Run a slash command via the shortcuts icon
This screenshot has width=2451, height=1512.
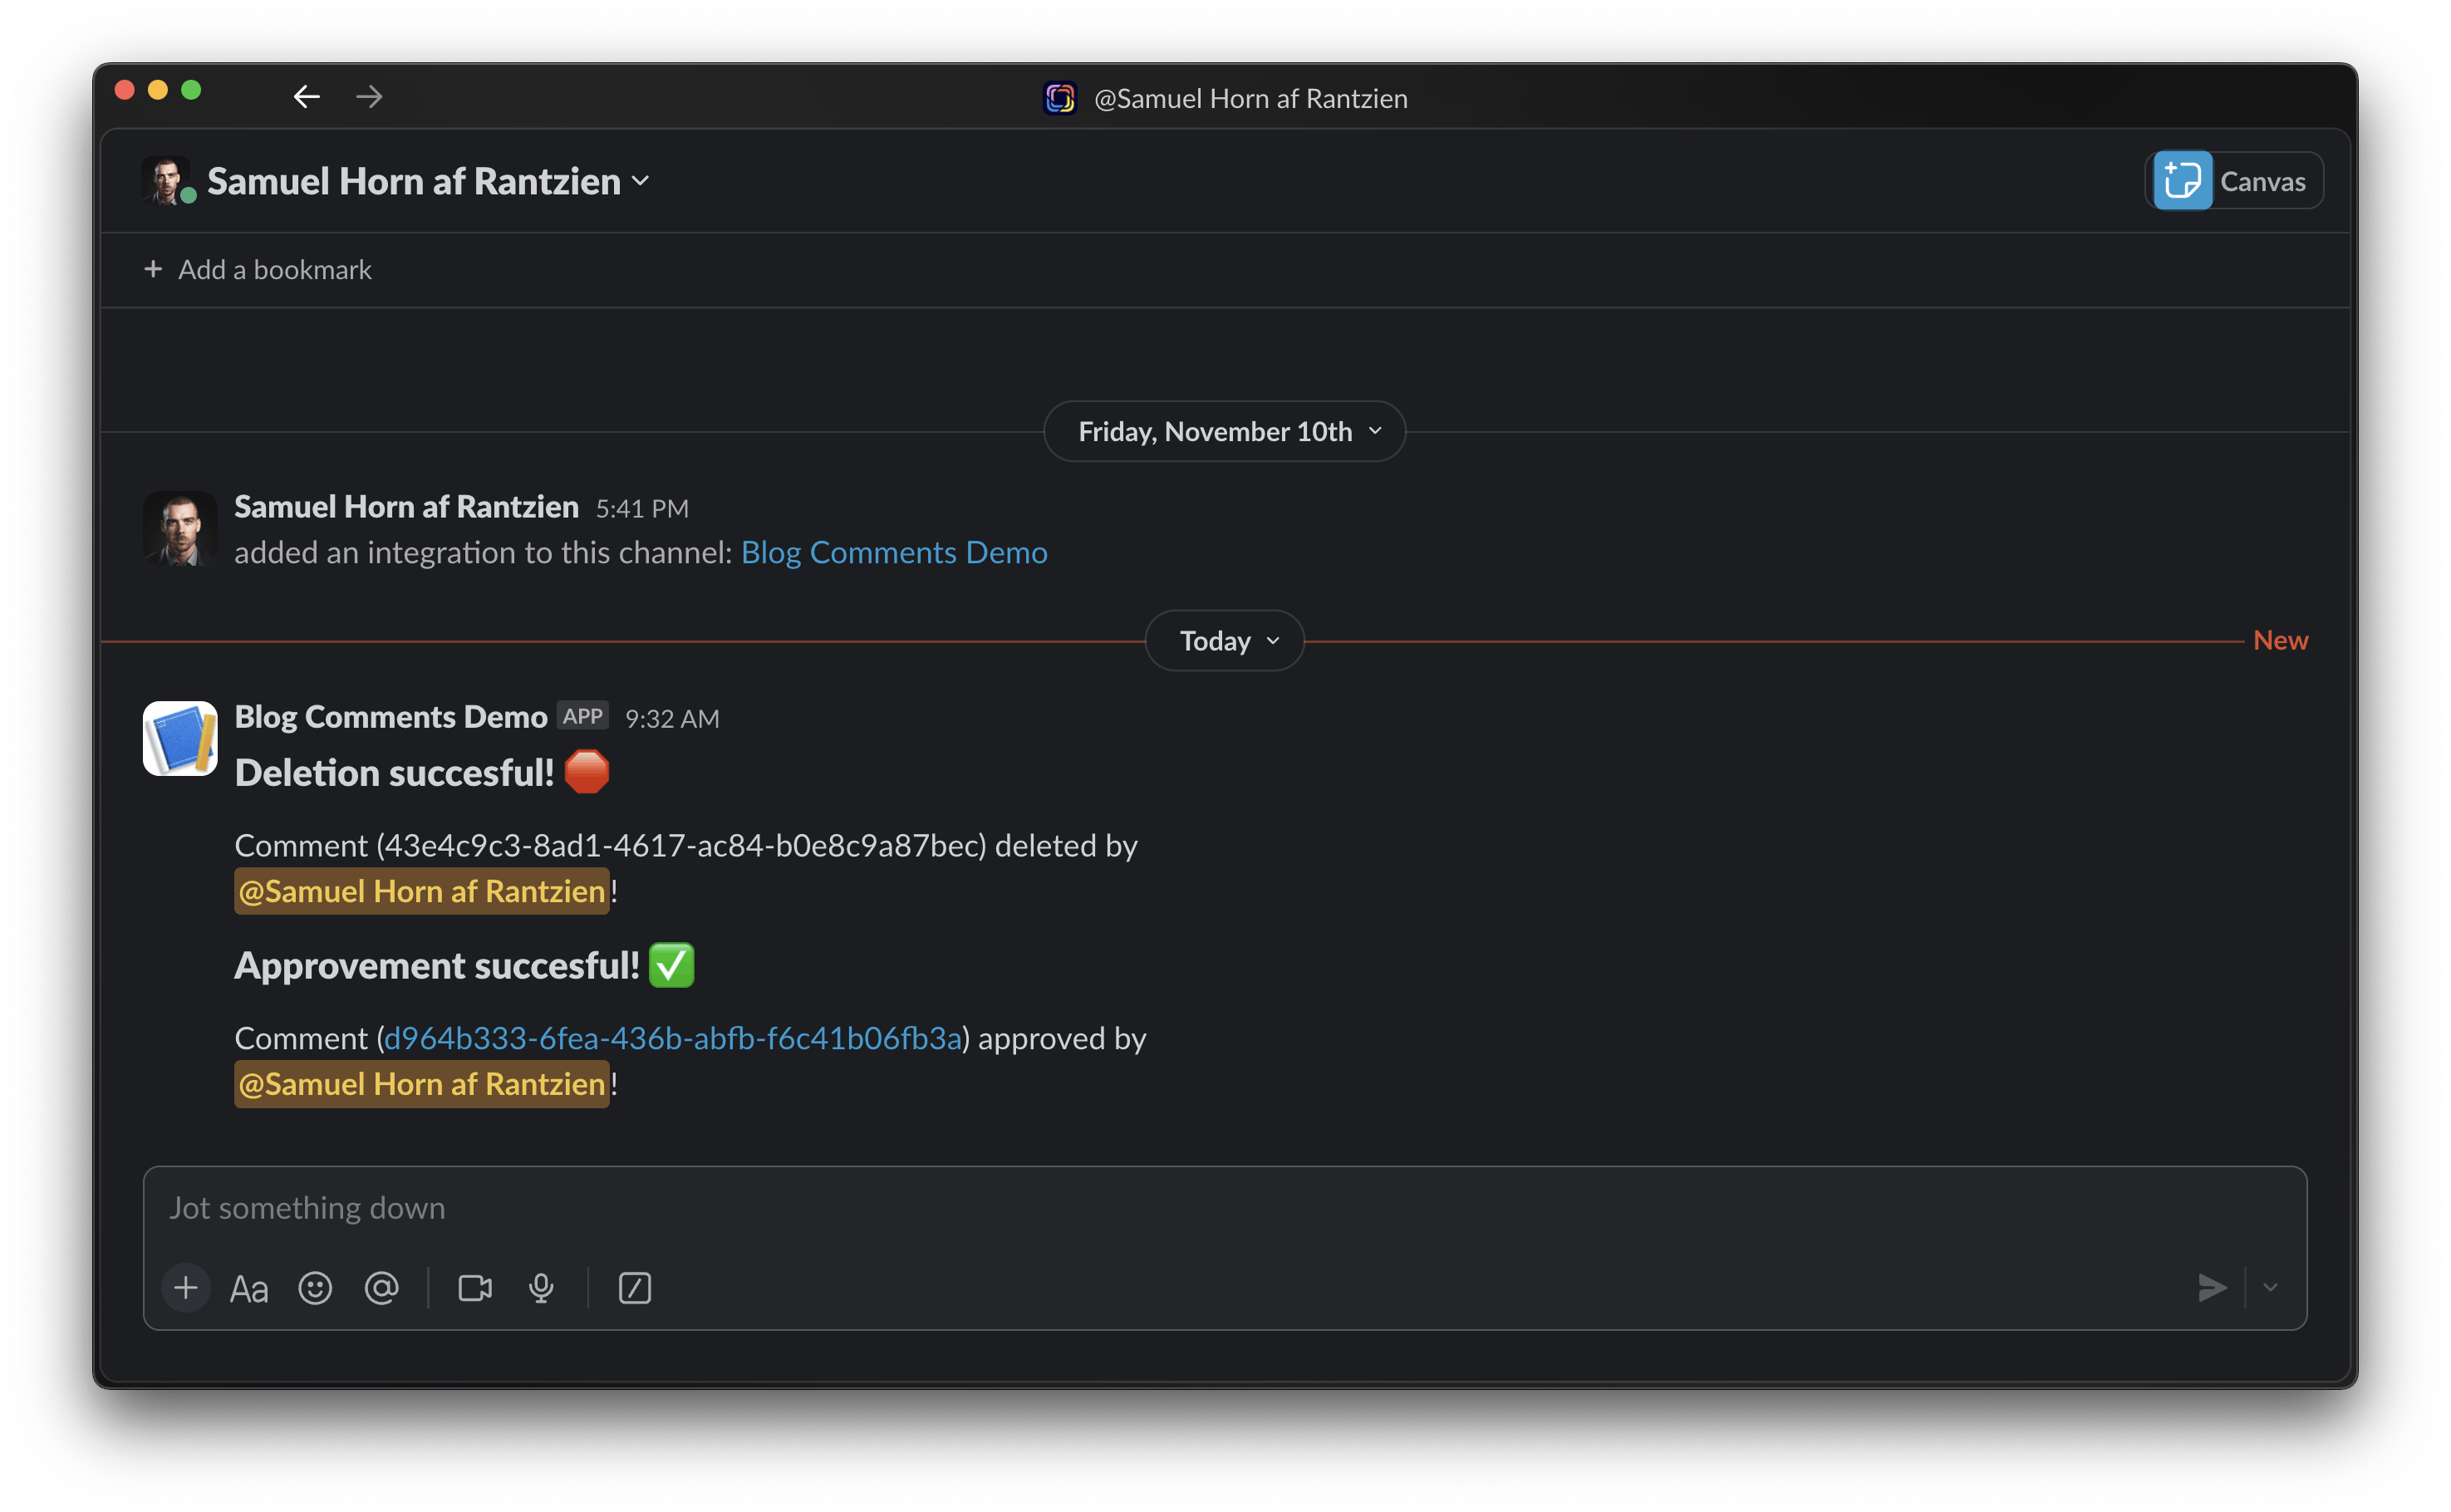pos(634,1288)
